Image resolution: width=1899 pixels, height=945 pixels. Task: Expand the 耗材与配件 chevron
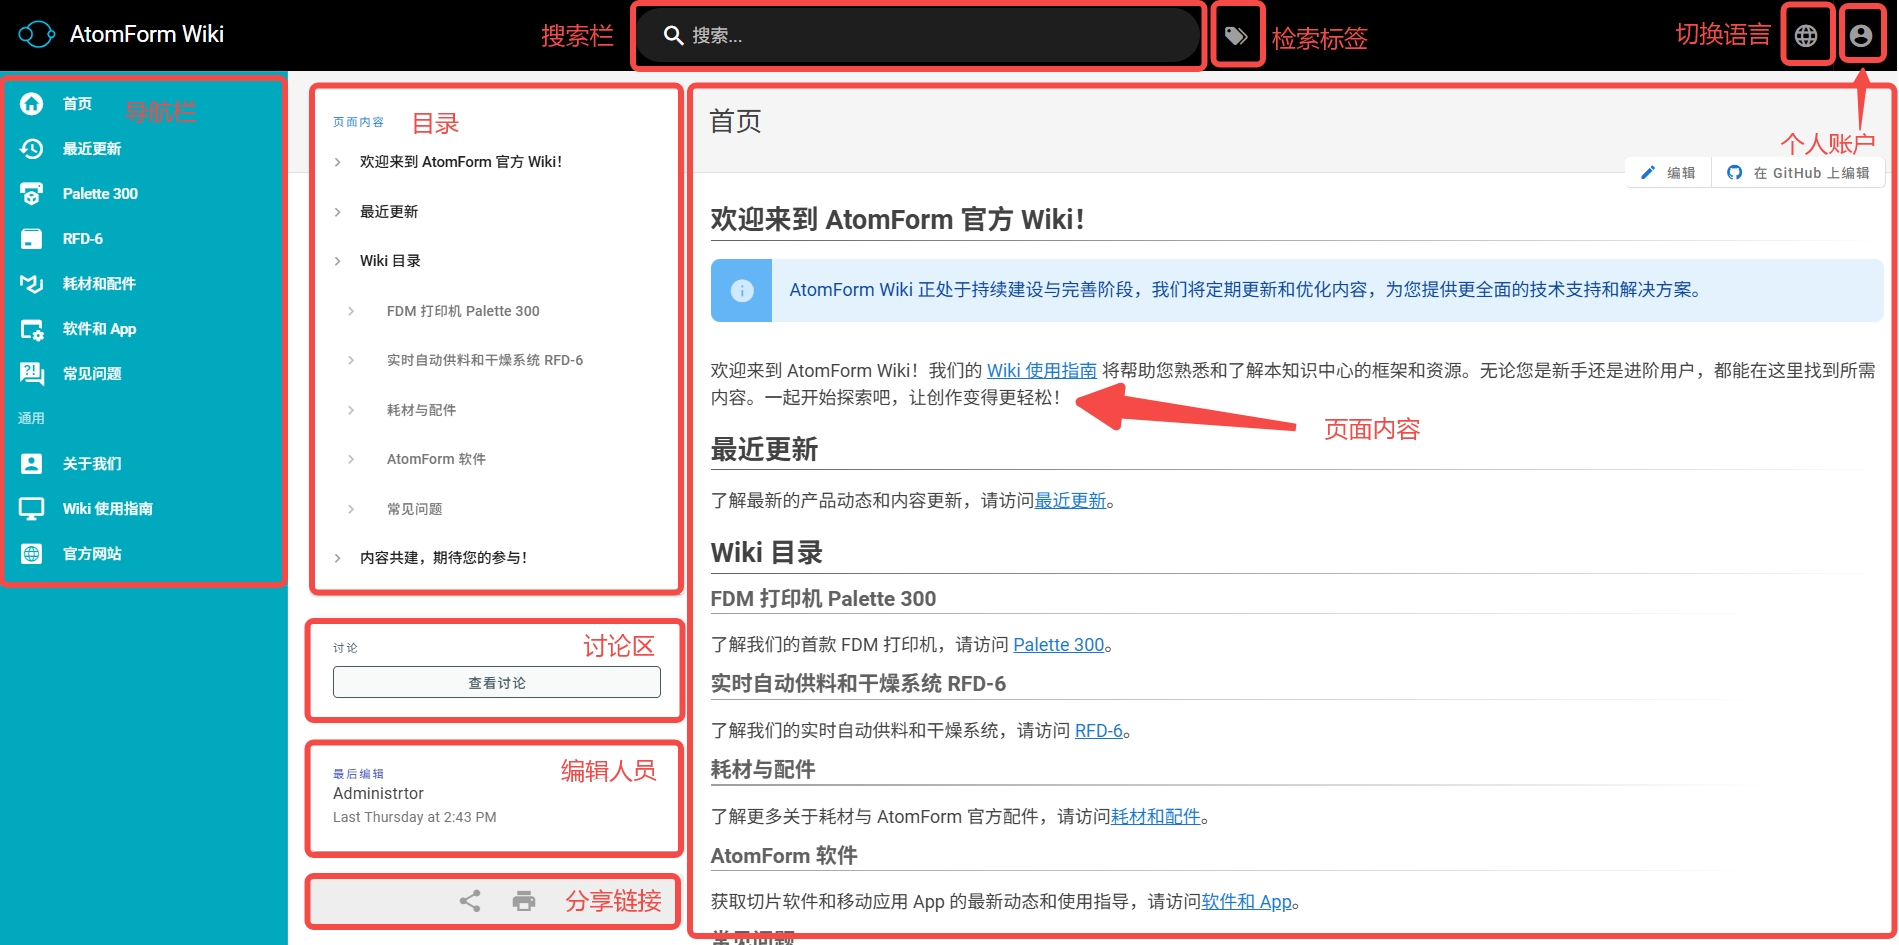click(x=351, y=410)
